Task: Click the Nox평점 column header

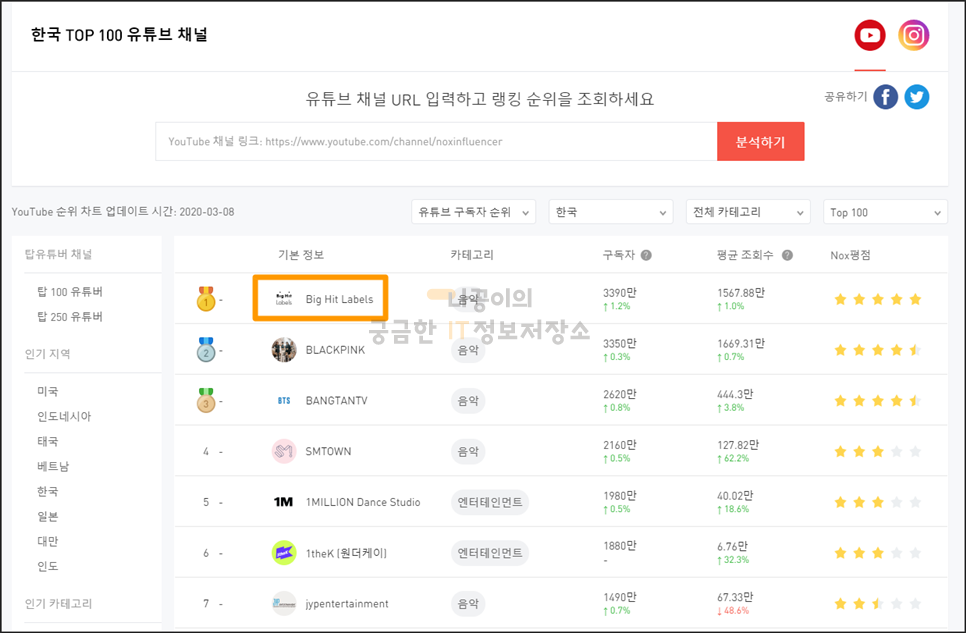Action: click(850, 255)
